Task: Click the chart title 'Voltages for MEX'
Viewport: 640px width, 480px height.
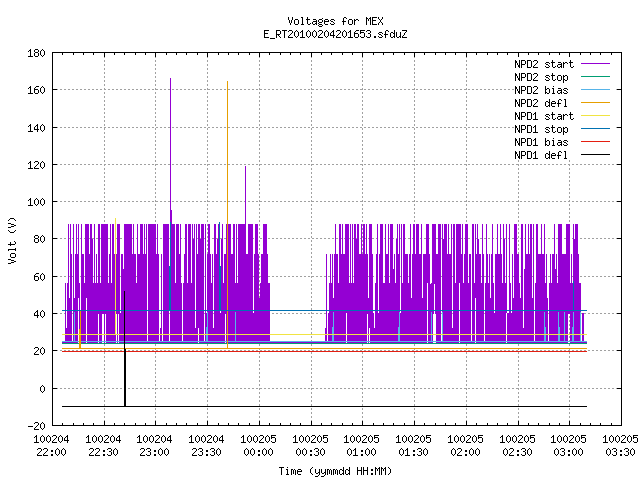Action: 335,21
